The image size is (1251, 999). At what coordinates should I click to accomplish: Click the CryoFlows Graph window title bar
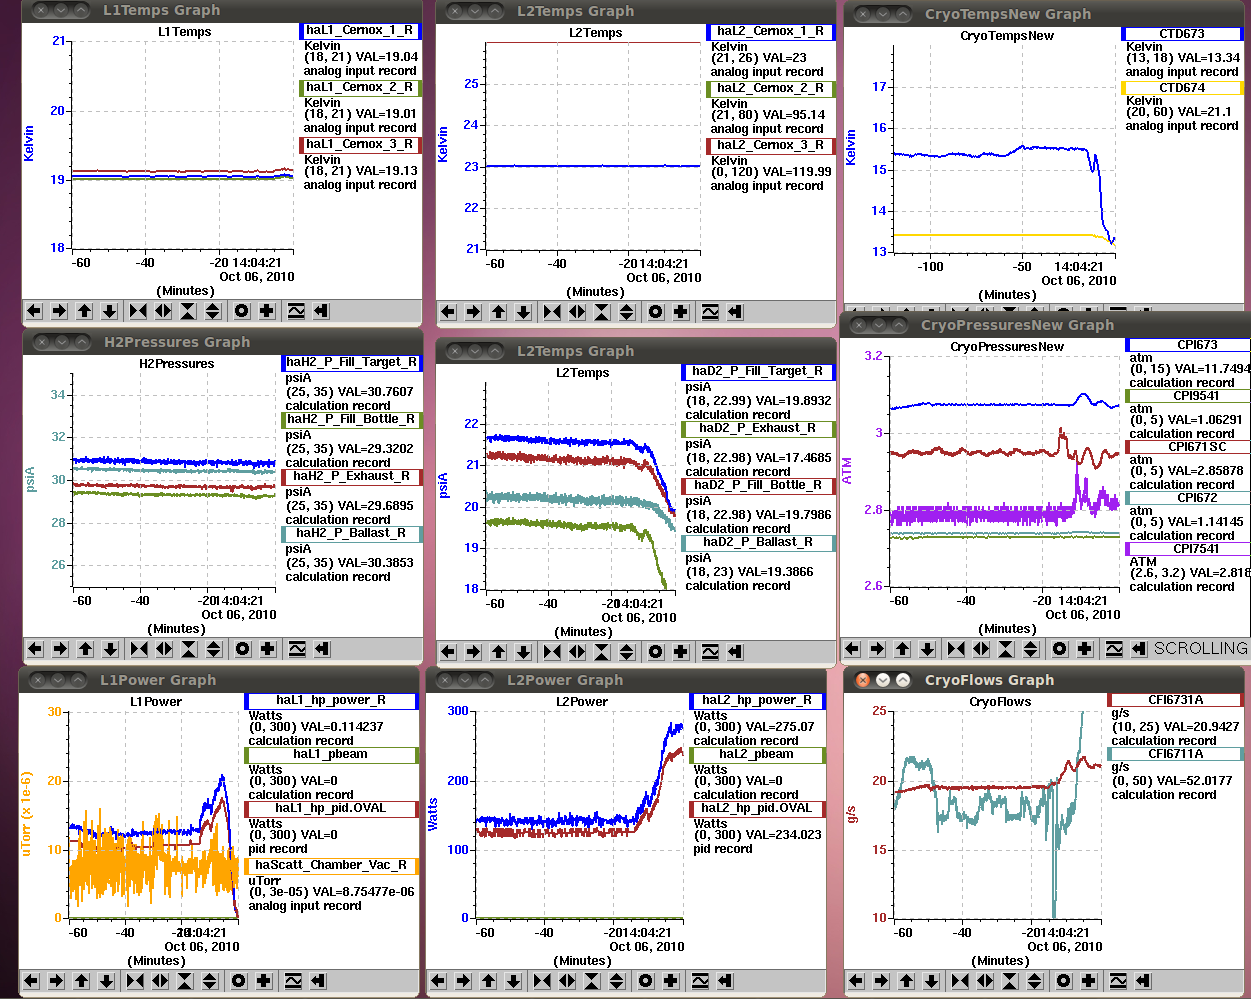1044,680
